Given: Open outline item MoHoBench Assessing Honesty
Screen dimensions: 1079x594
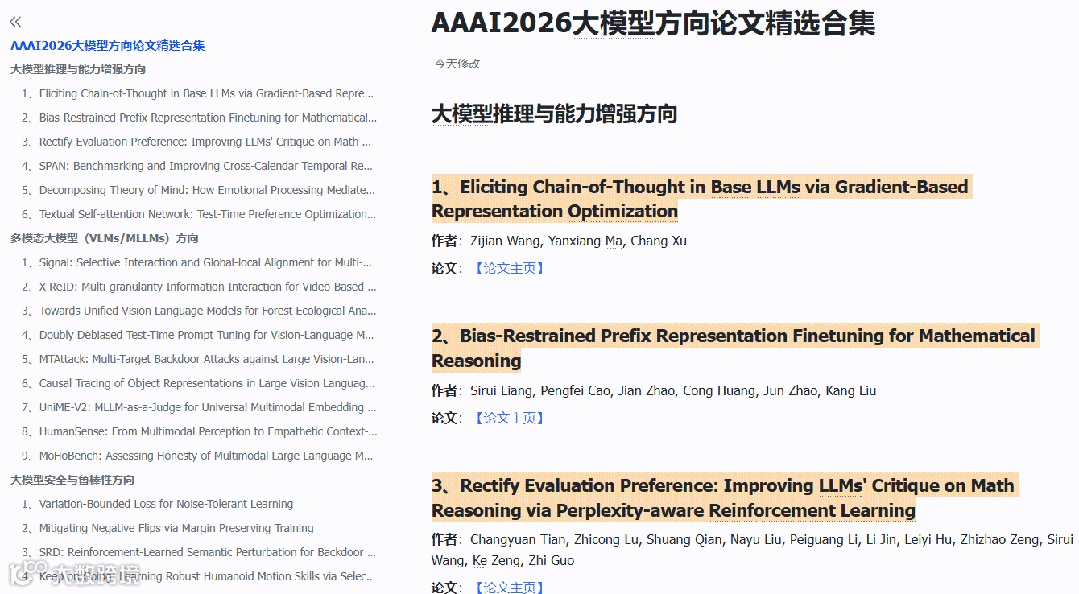Looking at the screenshot, I should pos(197,456).
